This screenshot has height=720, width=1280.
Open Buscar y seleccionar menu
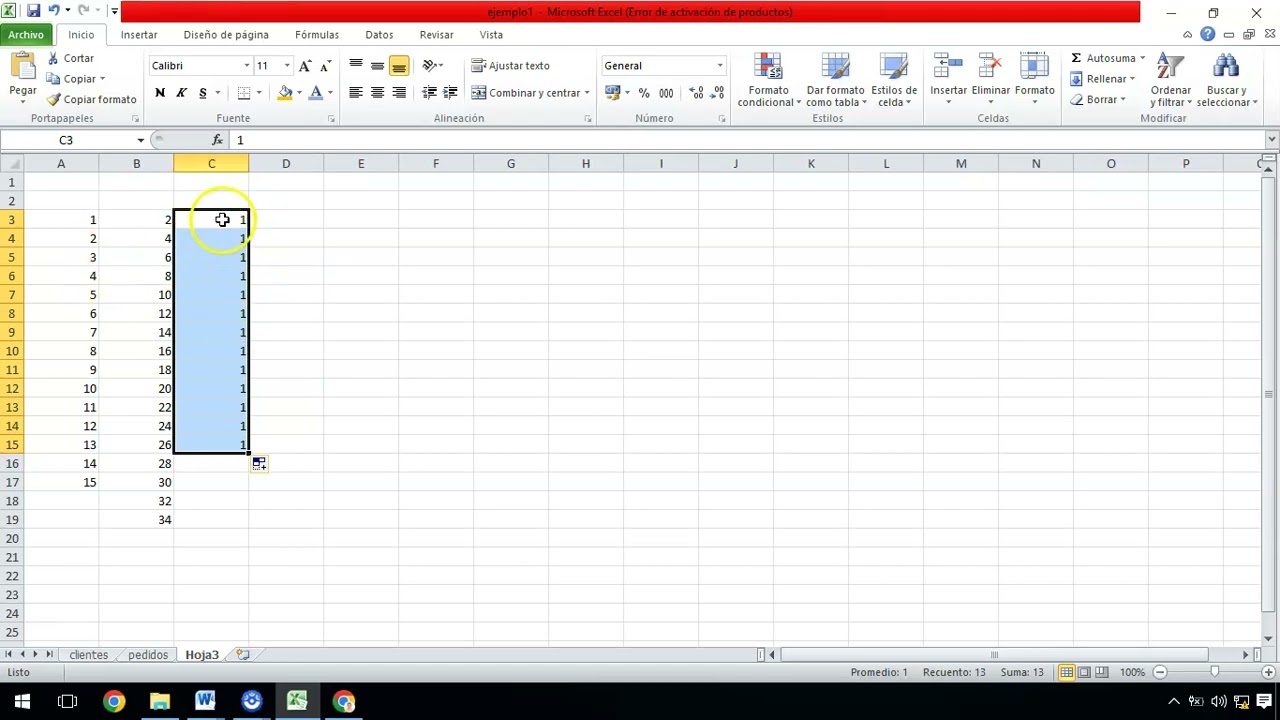click(x=1226, y=80)
